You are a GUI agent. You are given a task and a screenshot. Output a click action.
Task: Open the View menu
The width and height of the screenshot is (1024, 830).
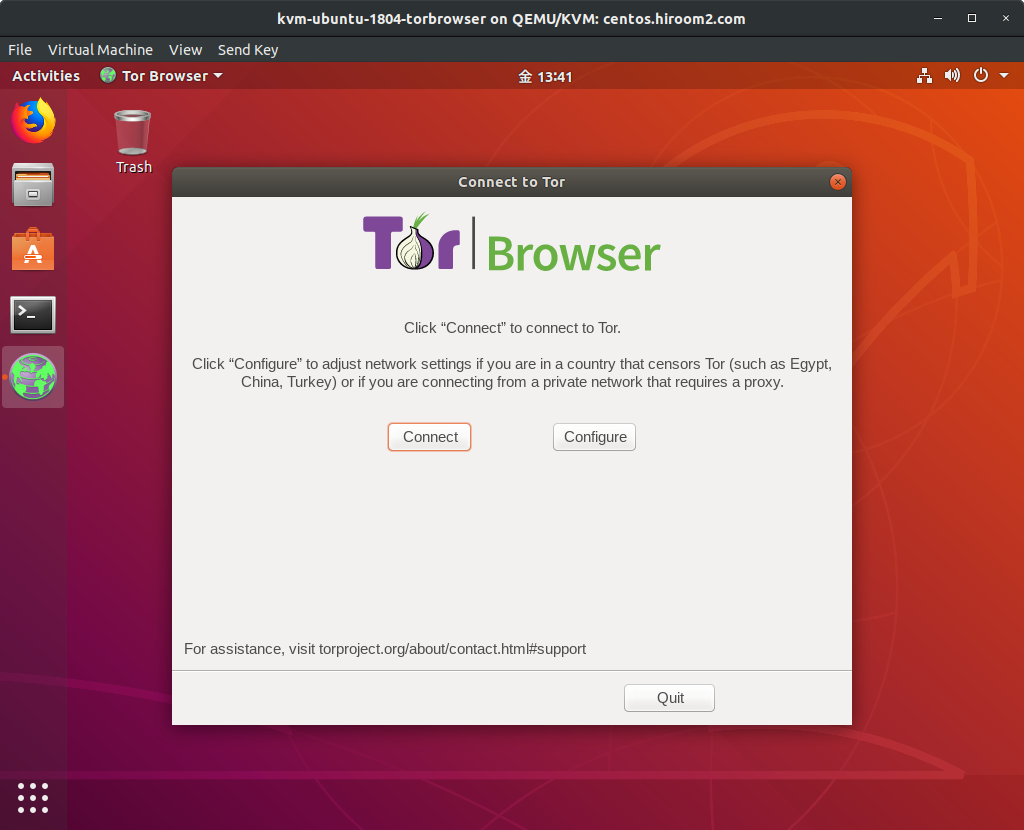[x=185, y=50]
